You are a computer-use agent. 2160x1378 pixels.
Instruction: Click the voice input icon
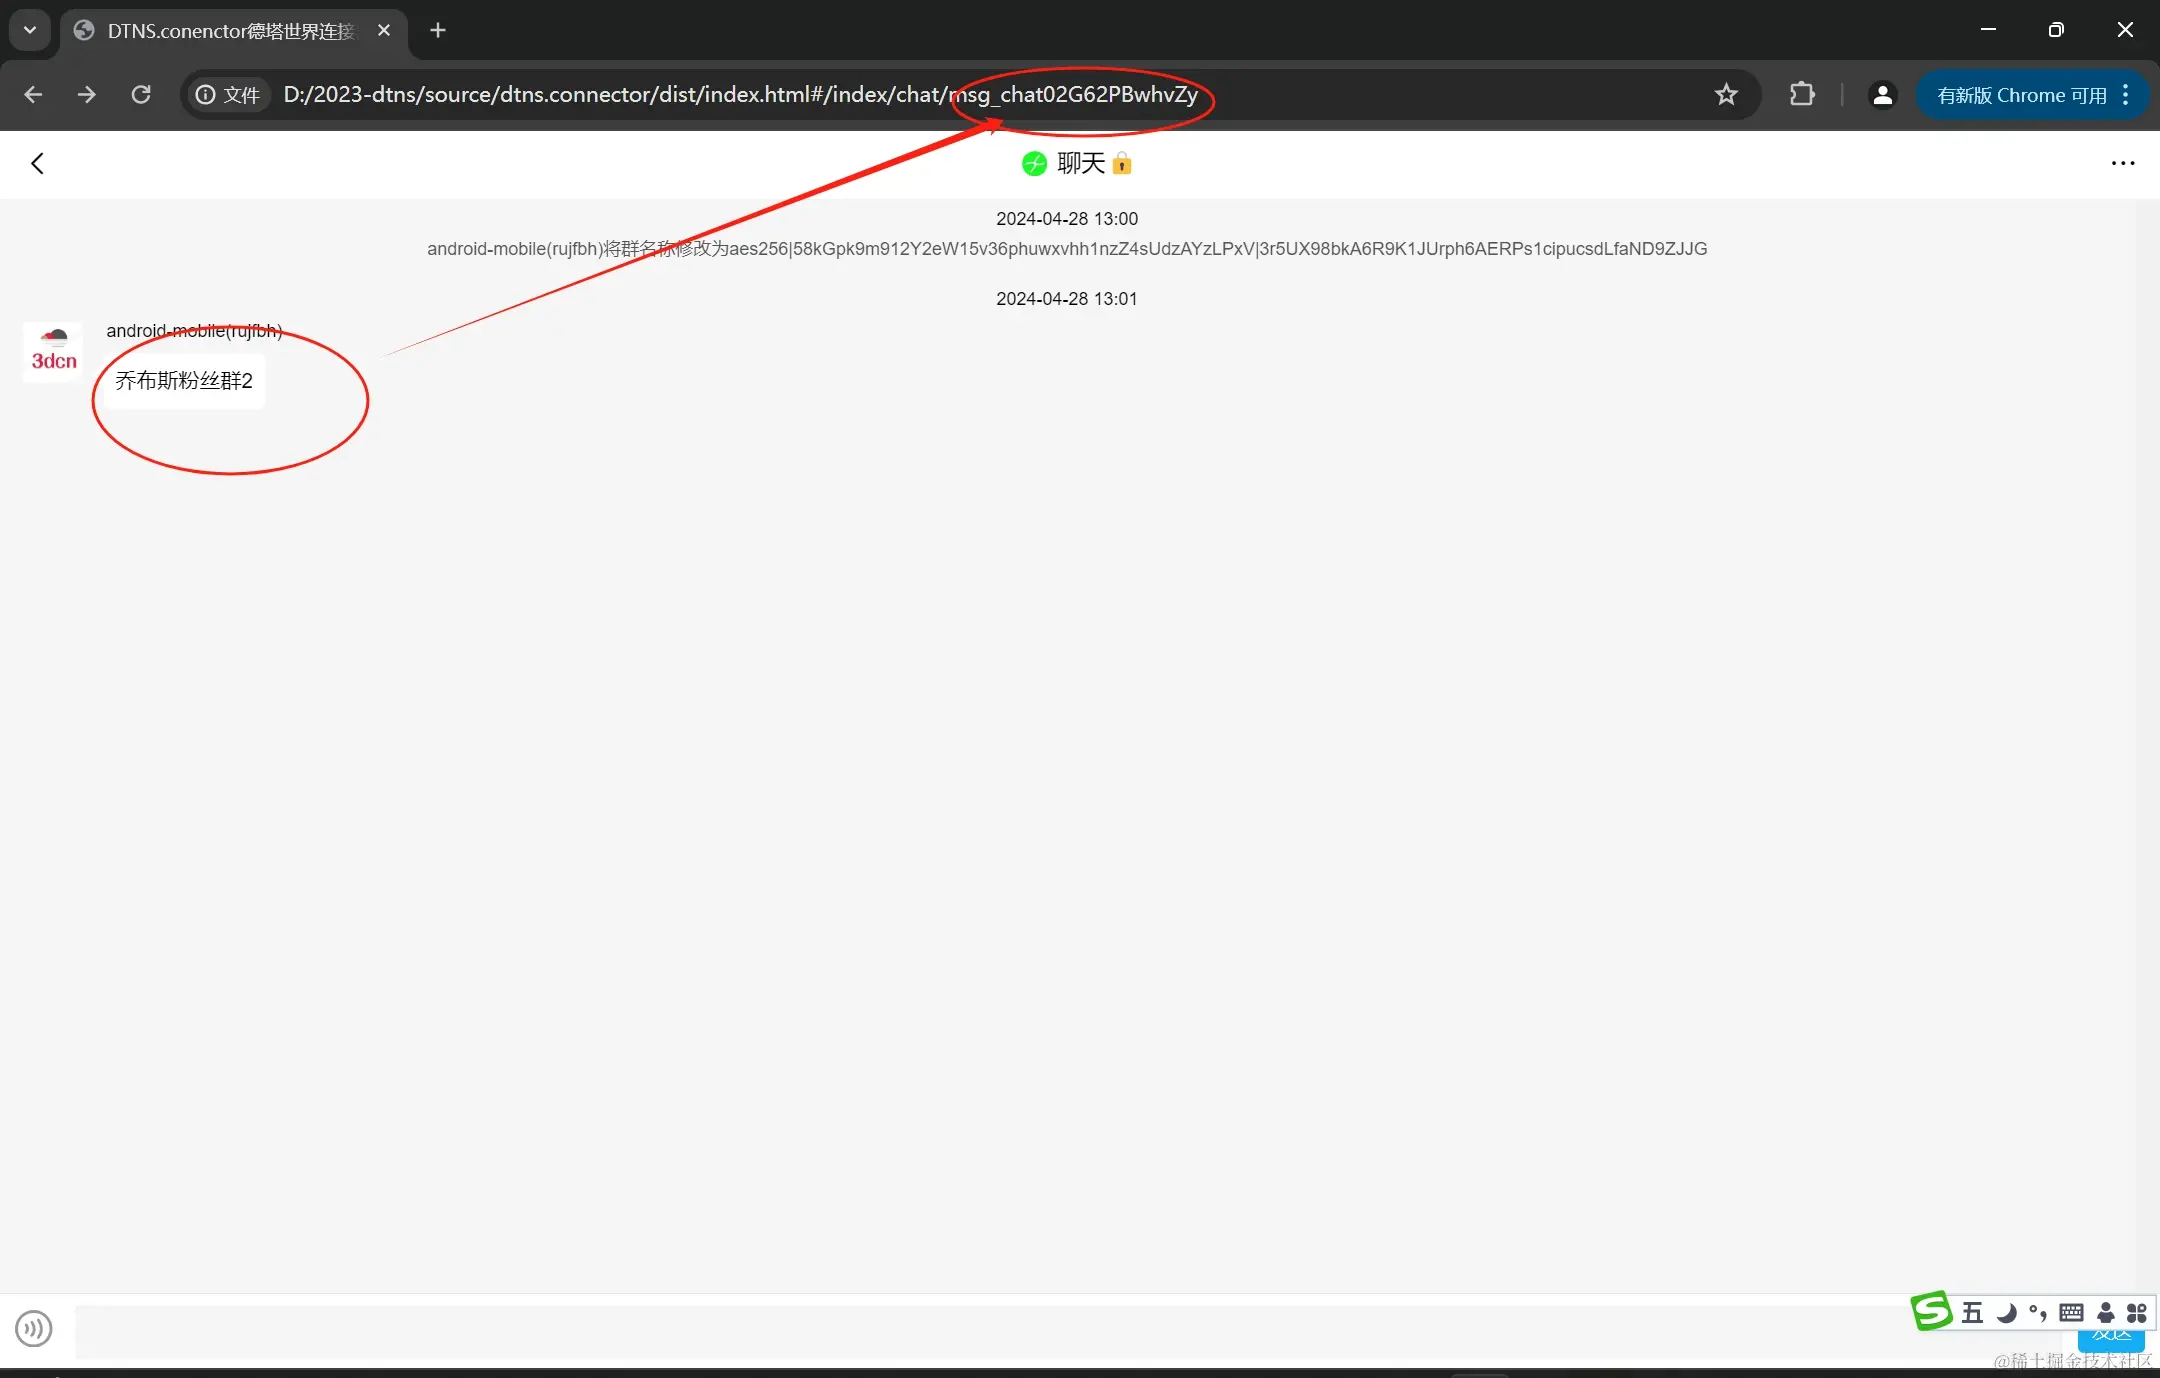[33, 1328]
